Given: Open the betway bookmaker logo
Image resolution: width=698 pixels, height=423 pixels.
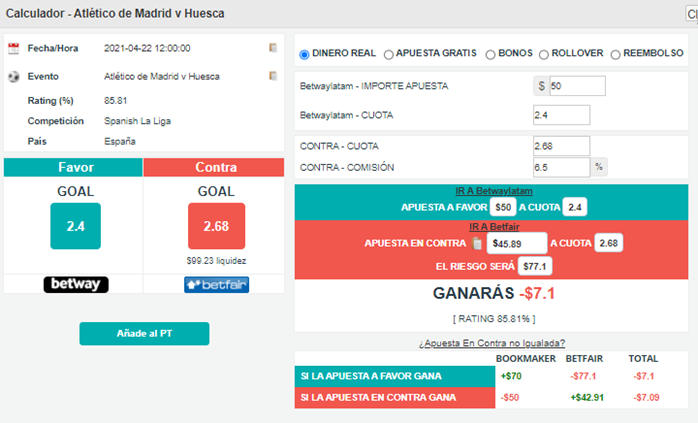Looking at the screenshot, I should coord(76,284).
